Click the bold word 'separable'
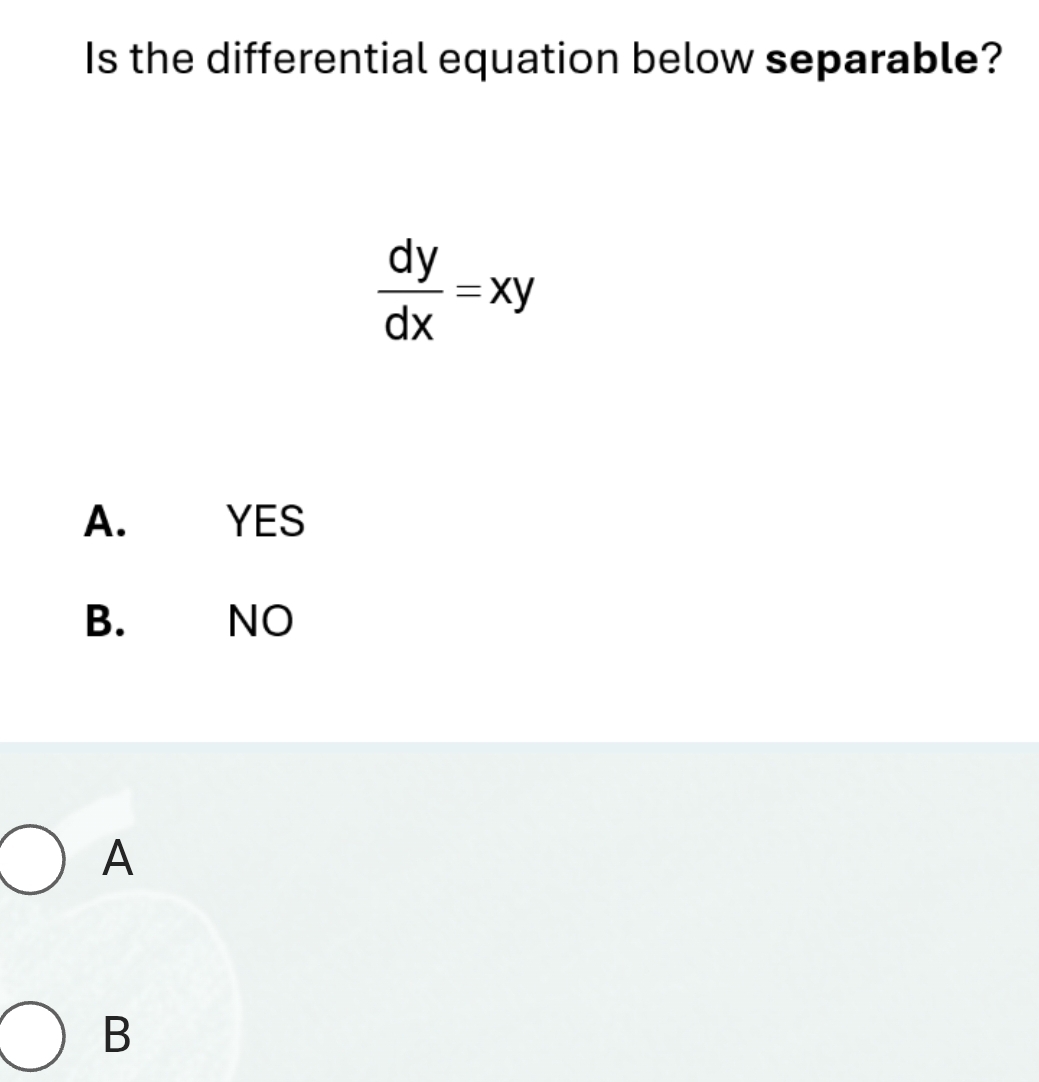Screen dimensions: 1039x1082 click(x=870, y=62)
